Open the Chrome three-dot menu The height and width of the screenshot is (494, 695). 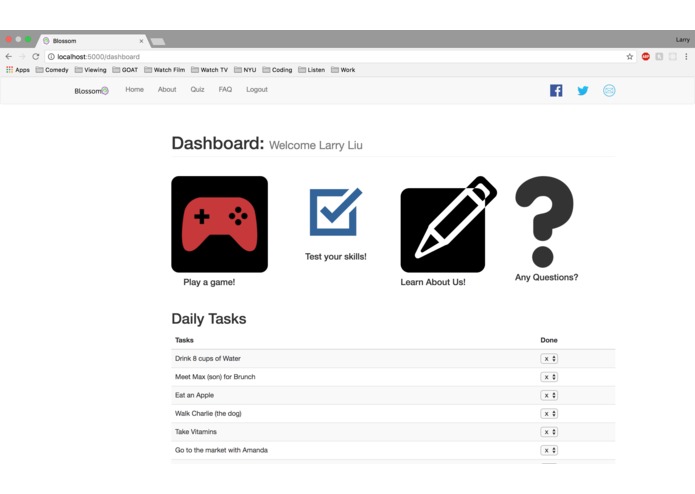pos(686,56)
